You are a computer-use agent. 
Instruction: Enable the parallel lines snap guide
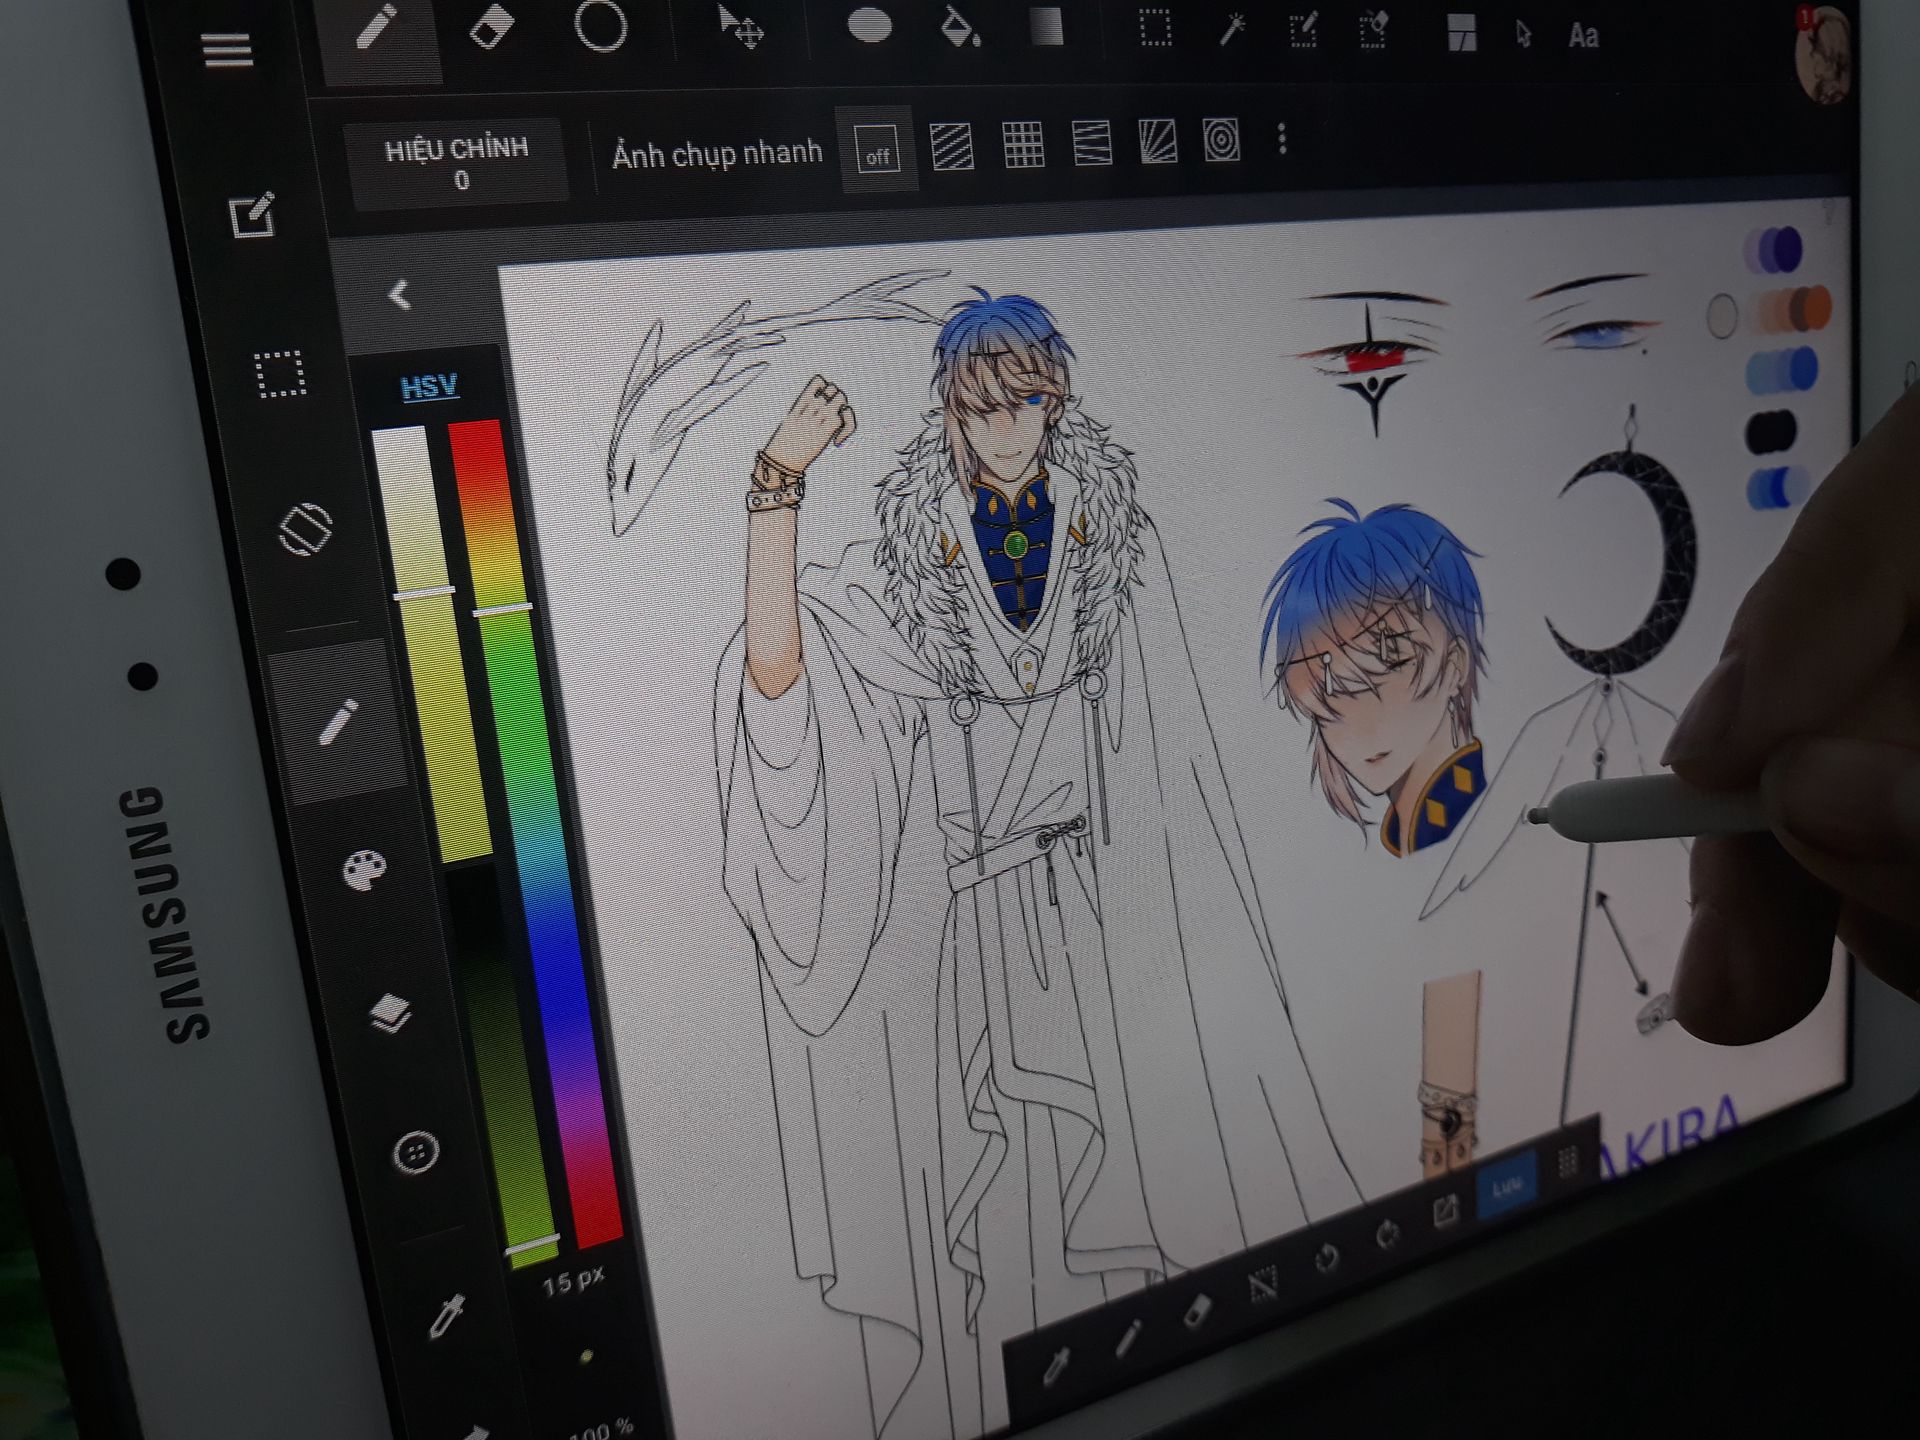[952, 146]
